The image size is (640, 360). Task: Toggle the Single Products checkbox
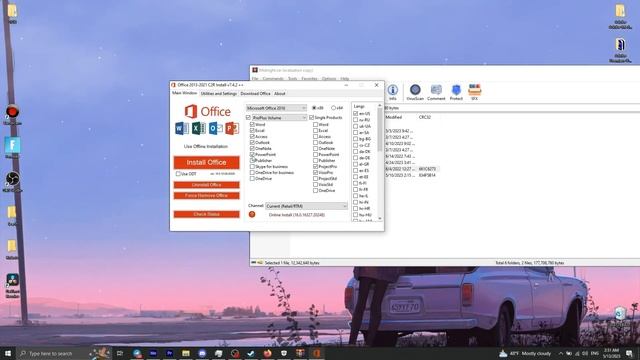[x=311, y=118]
